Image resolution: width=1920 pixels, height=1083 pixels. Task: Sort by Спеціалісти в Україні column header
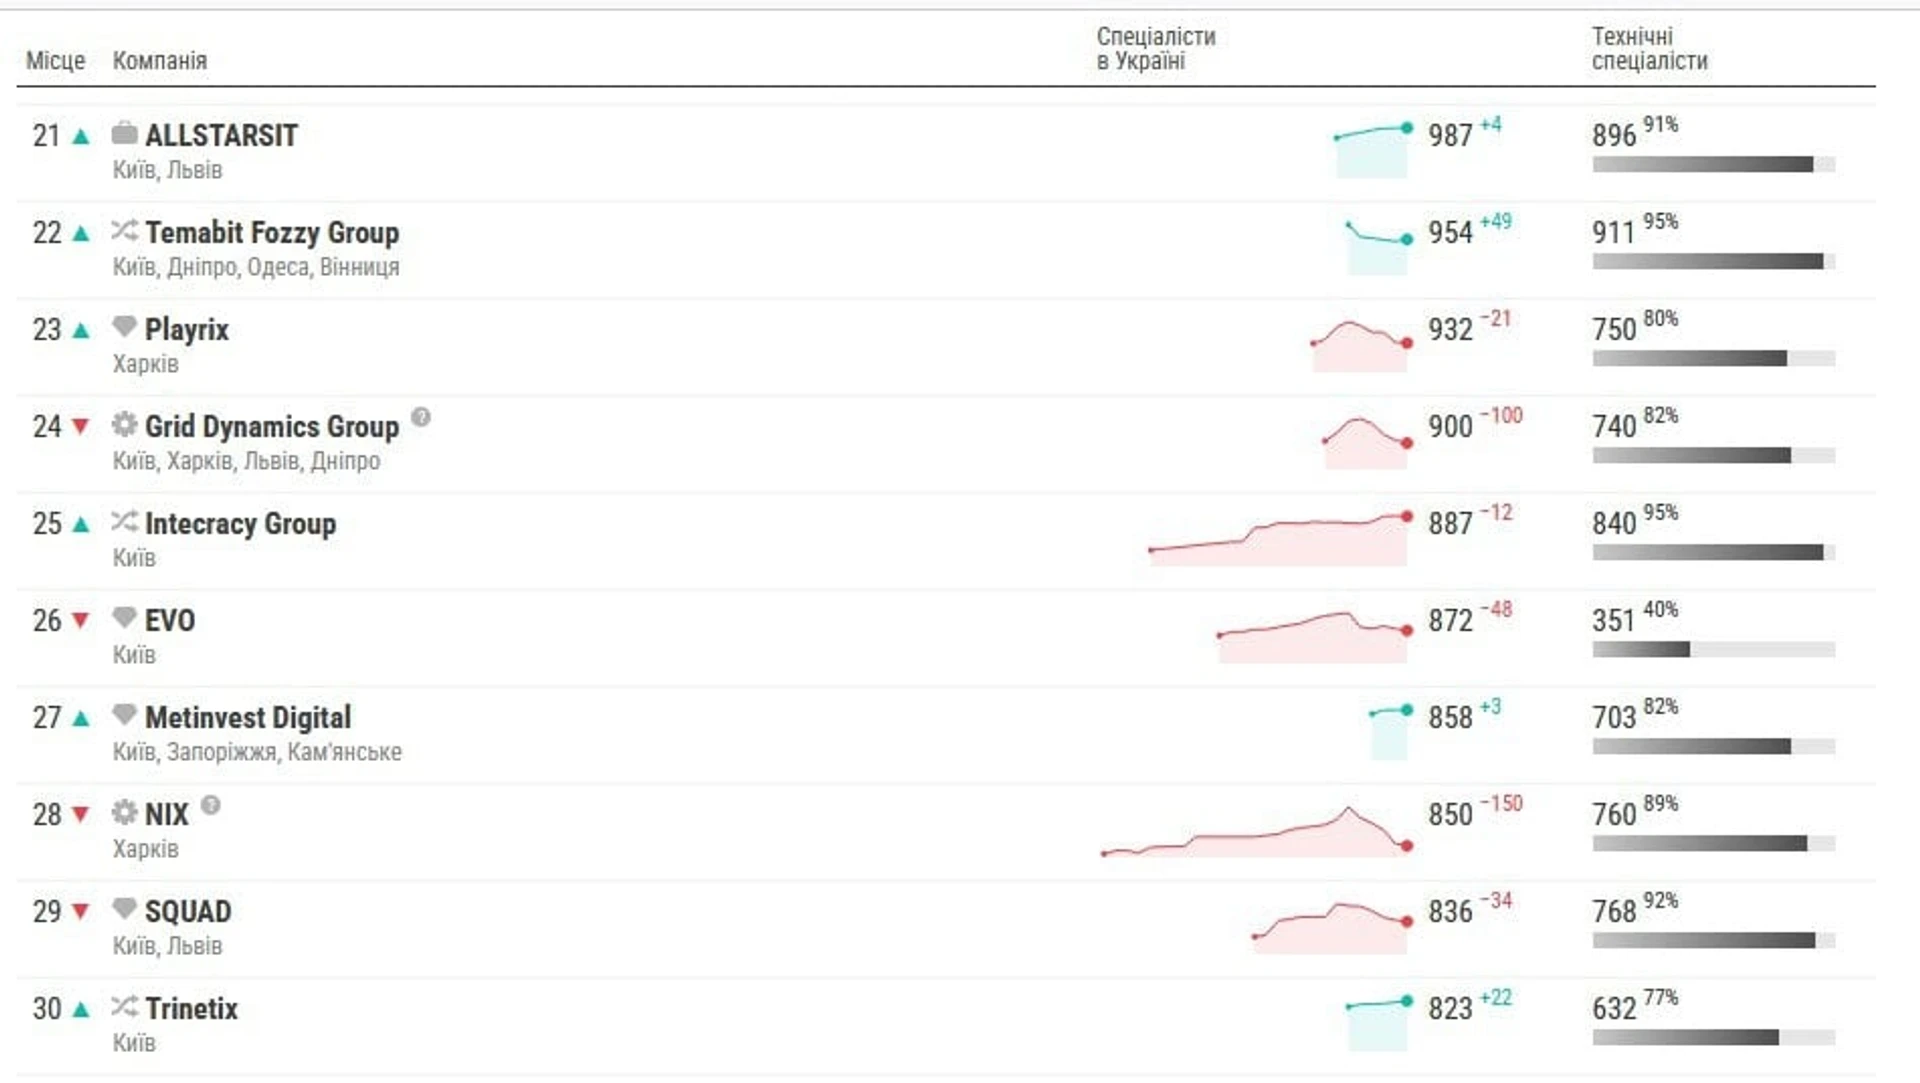coord(1156,49)
